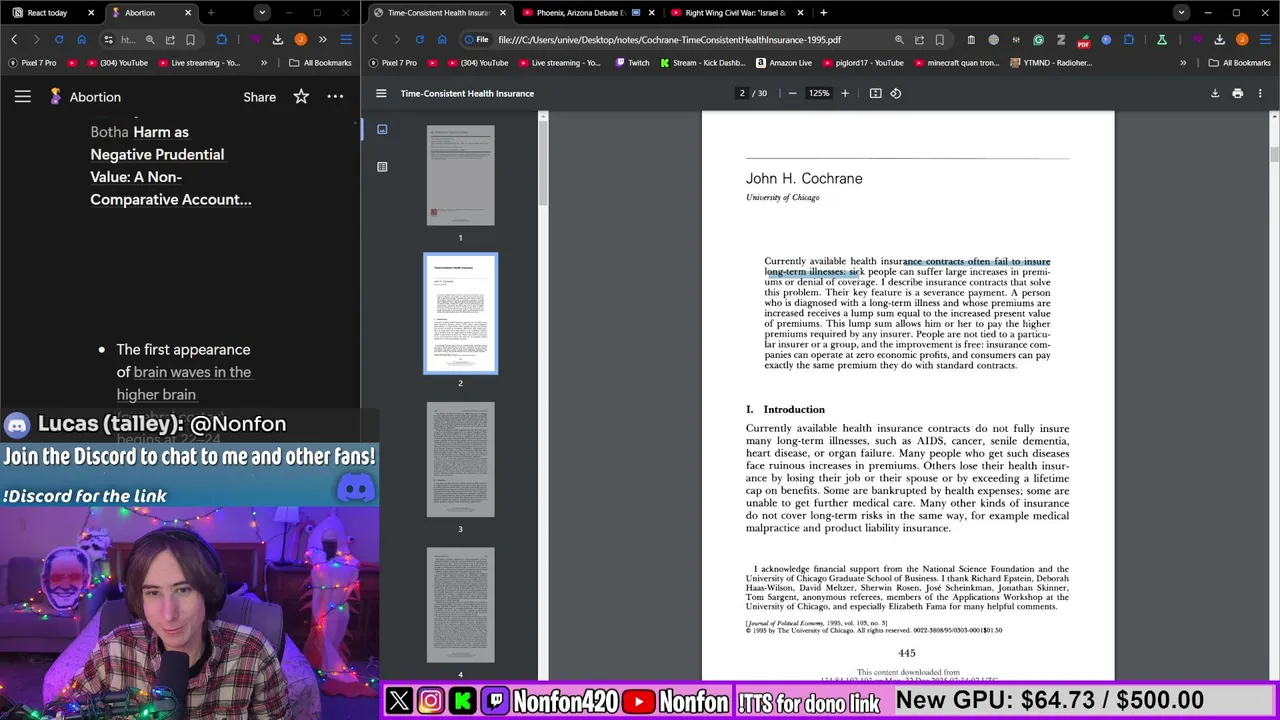
Task: Open the PDF viewer sidebar menu icon
Action: pyautogui.click(x=381, y=93)
